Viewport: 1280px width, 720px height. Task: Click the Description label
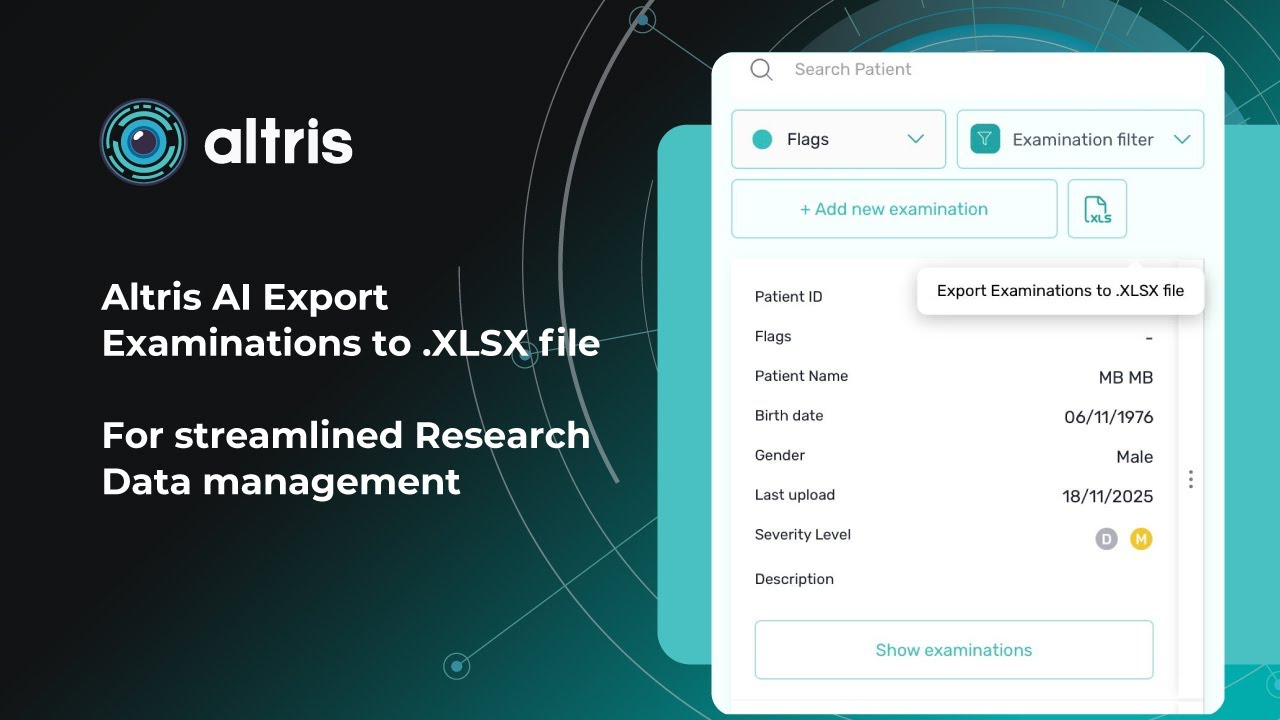click(x=794, y=579)
